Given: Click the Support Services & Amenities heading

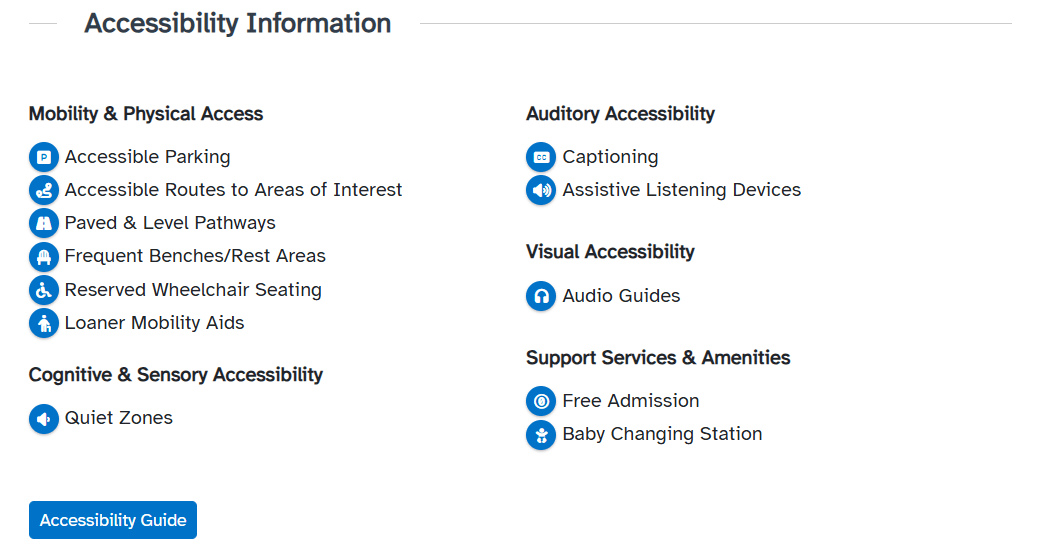Looking at the screenshot, I should 658,357.
